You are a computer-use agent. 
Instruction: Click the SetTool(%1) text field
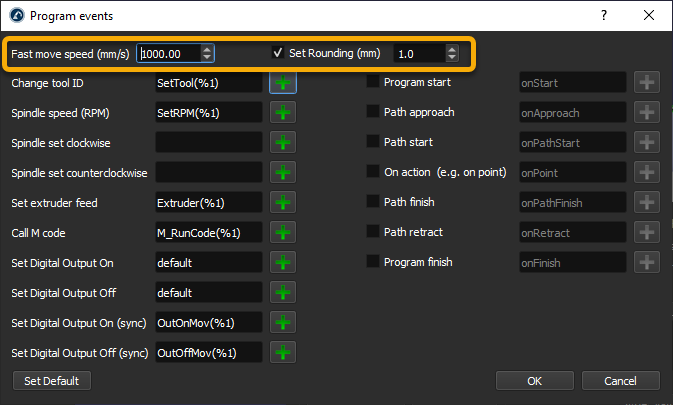coord(208,83)
